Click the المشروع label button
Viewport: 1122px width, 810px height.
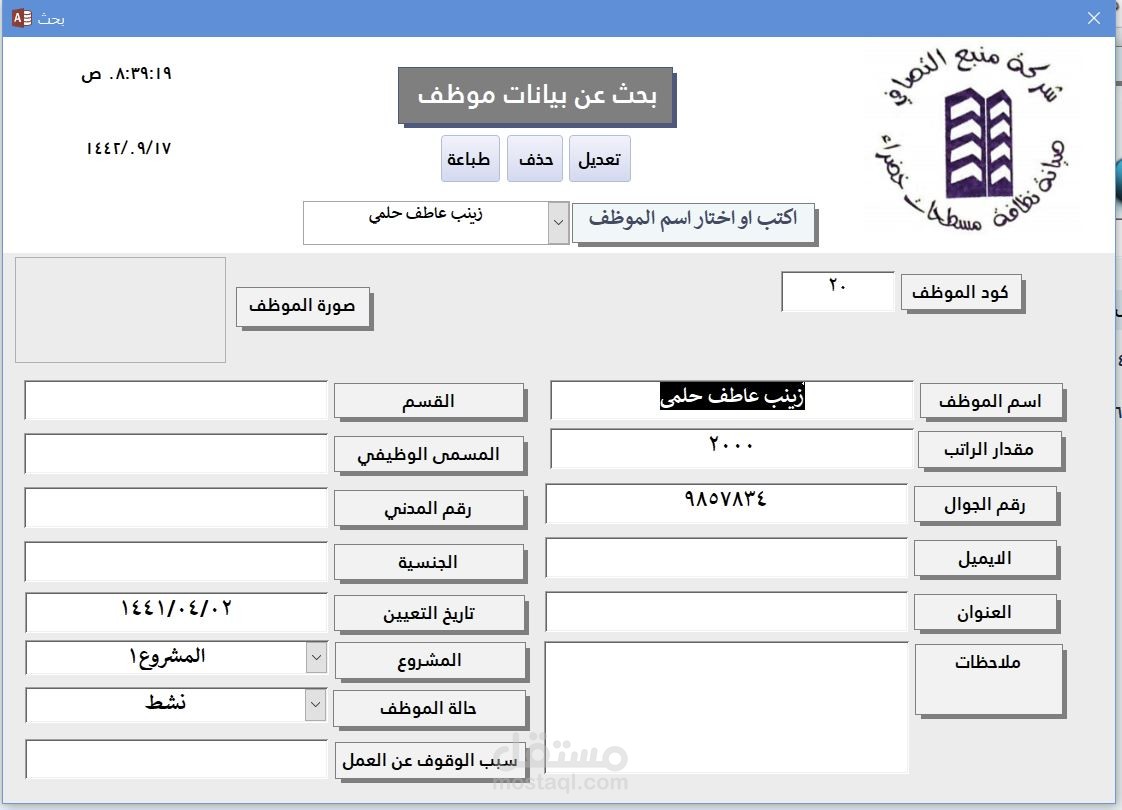click(x=430, y=661)
